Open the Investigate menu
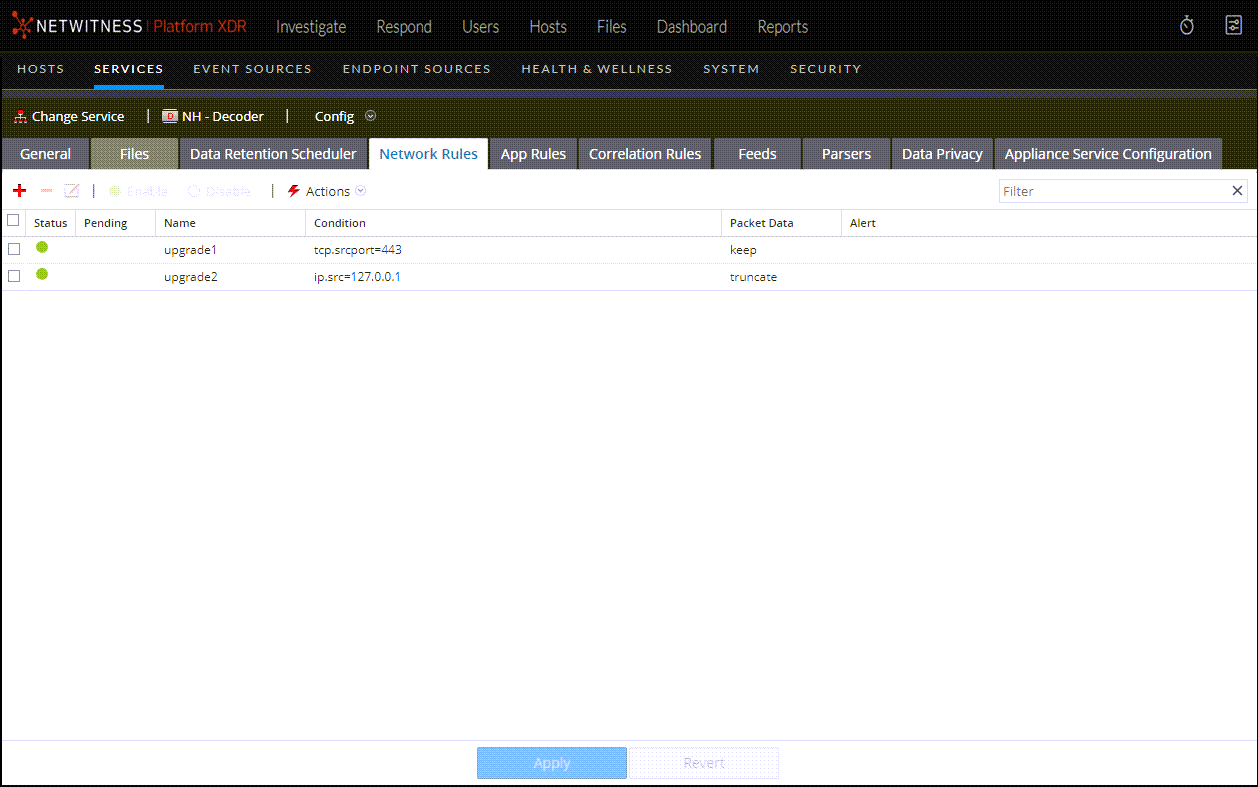The height and width of the screenshot is (787, 1258). pos(311,27)
